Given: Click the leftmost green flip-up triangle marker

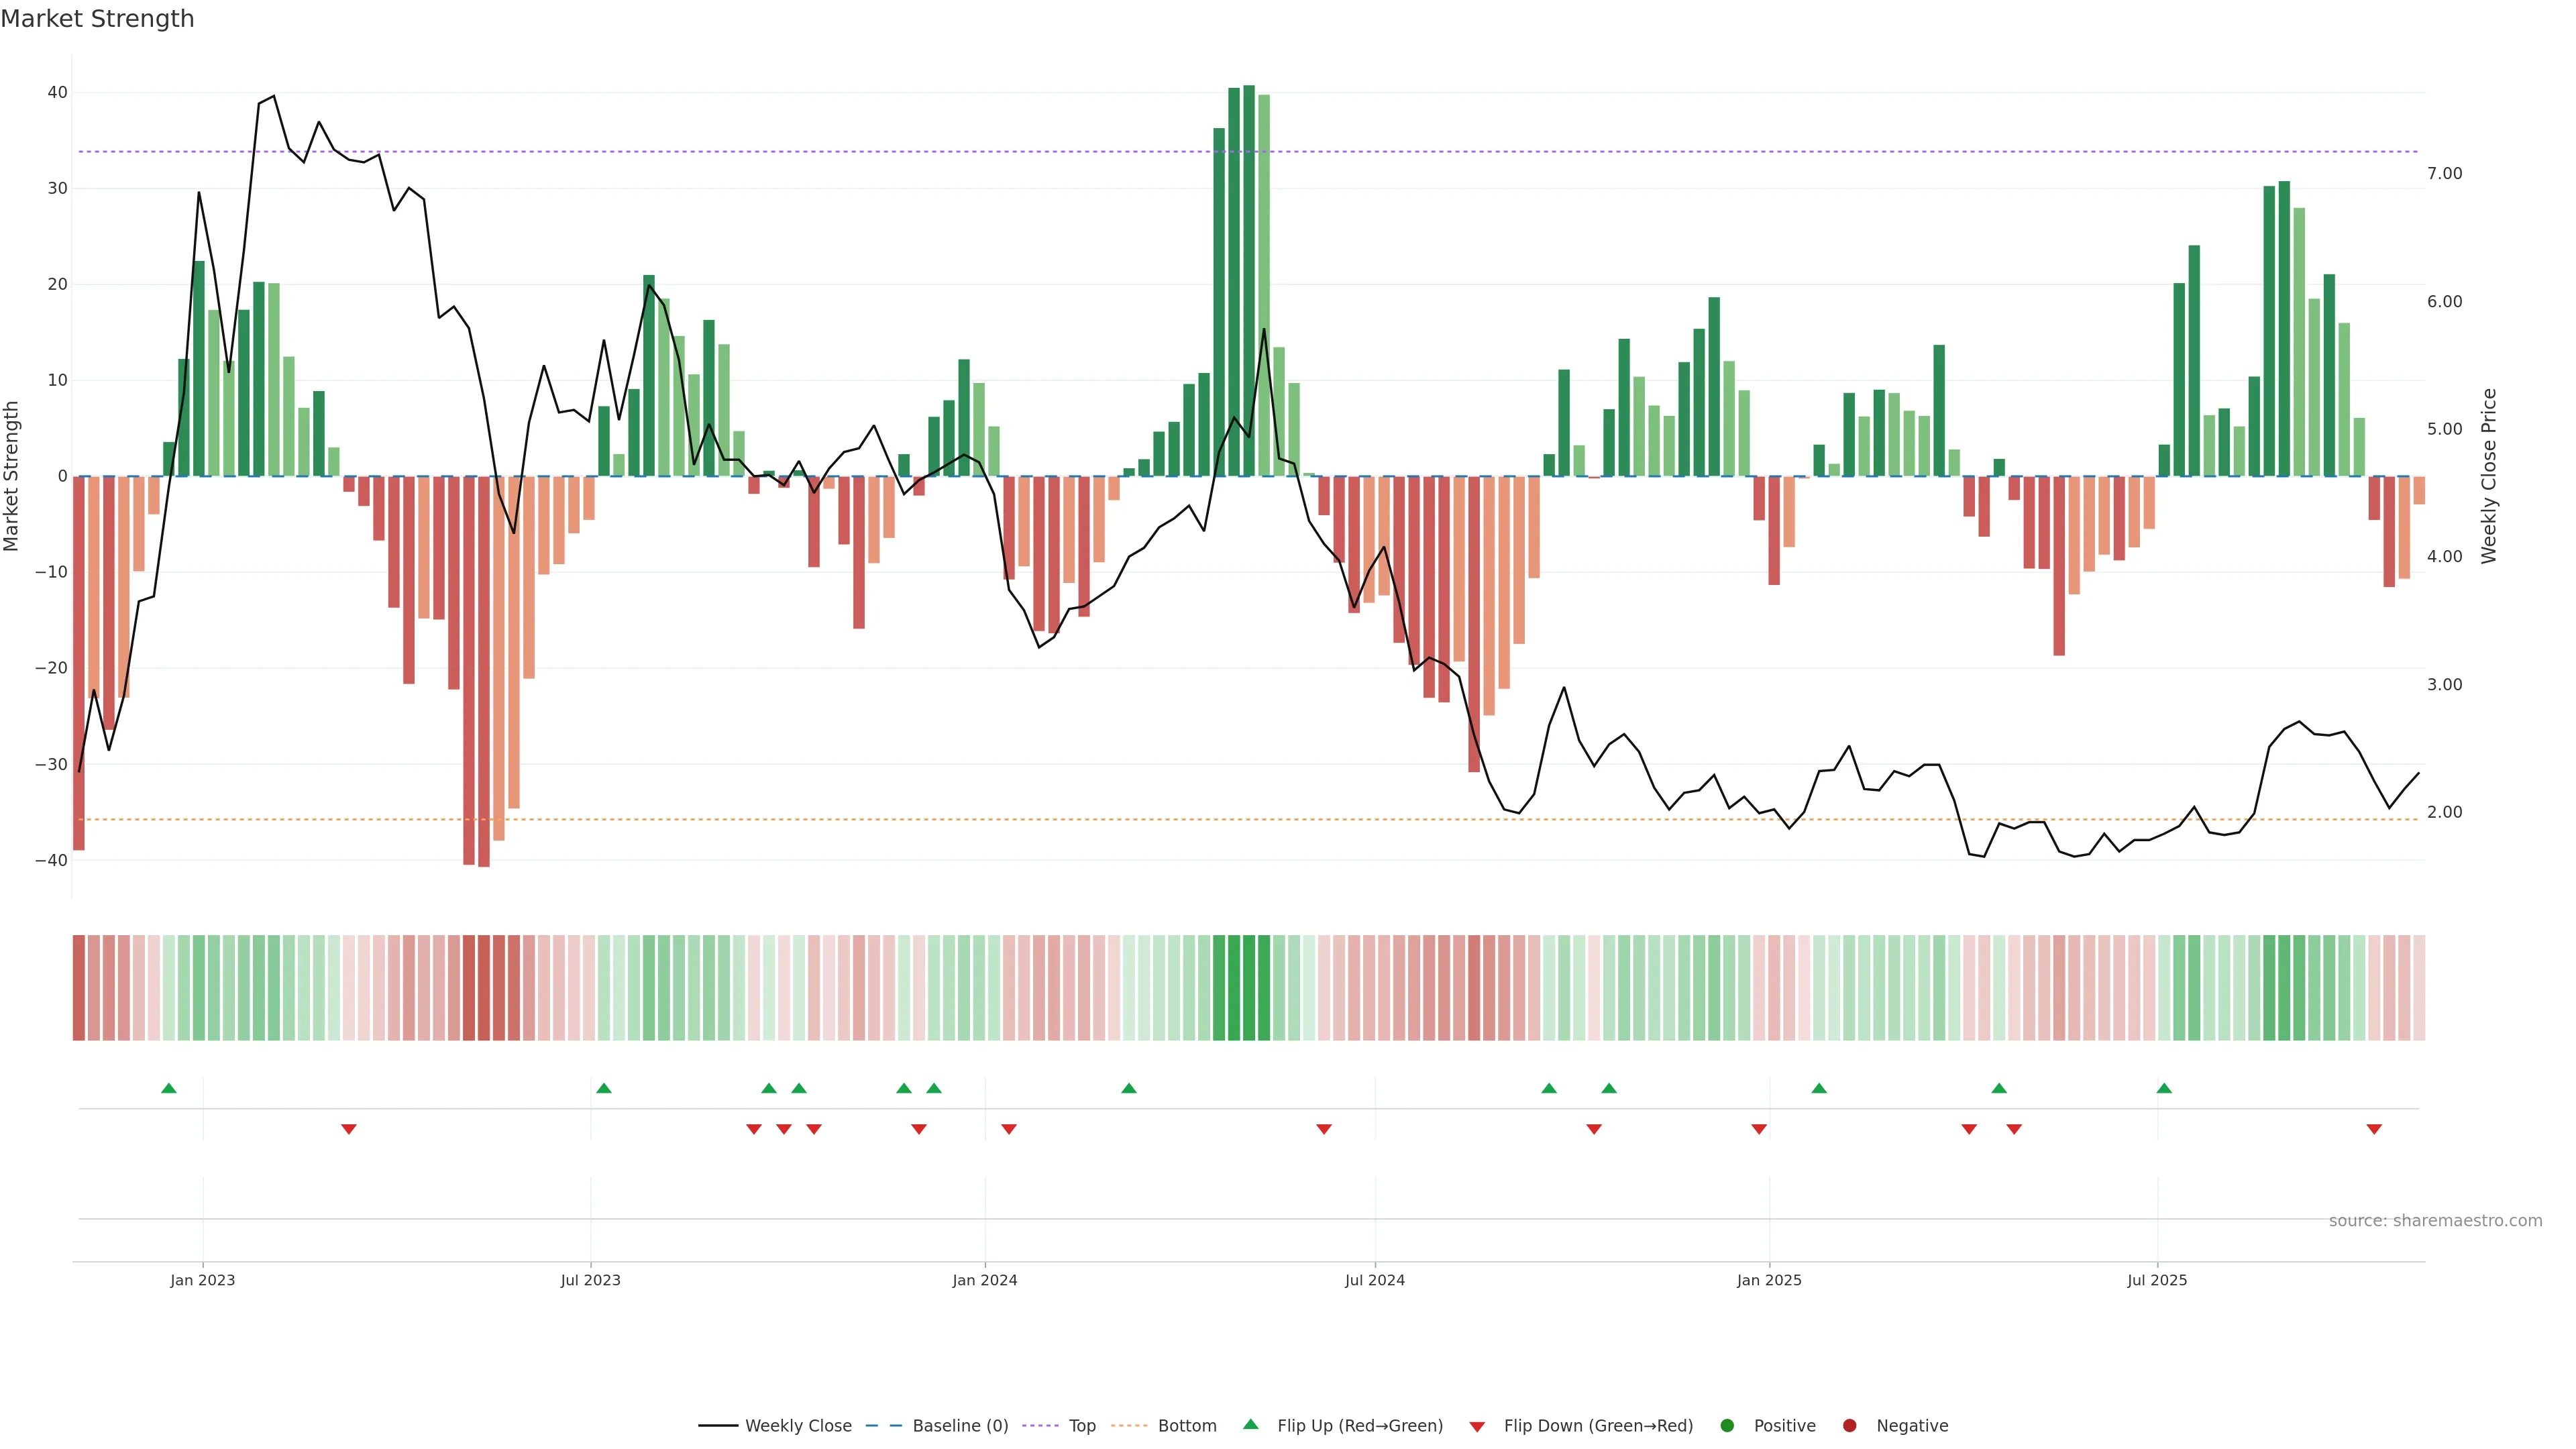Looking at the screenshot, I should [x=169, y=1088].
